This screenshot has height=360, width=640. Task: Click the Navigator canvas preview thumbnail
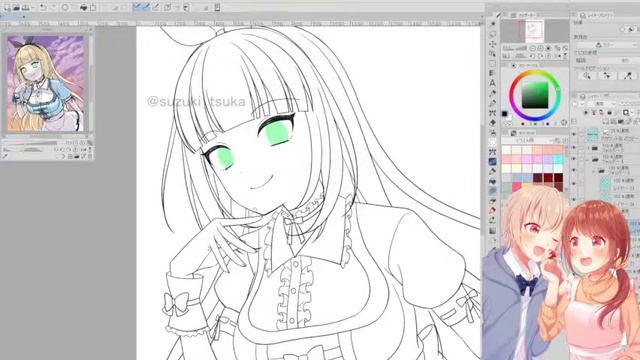535,31
